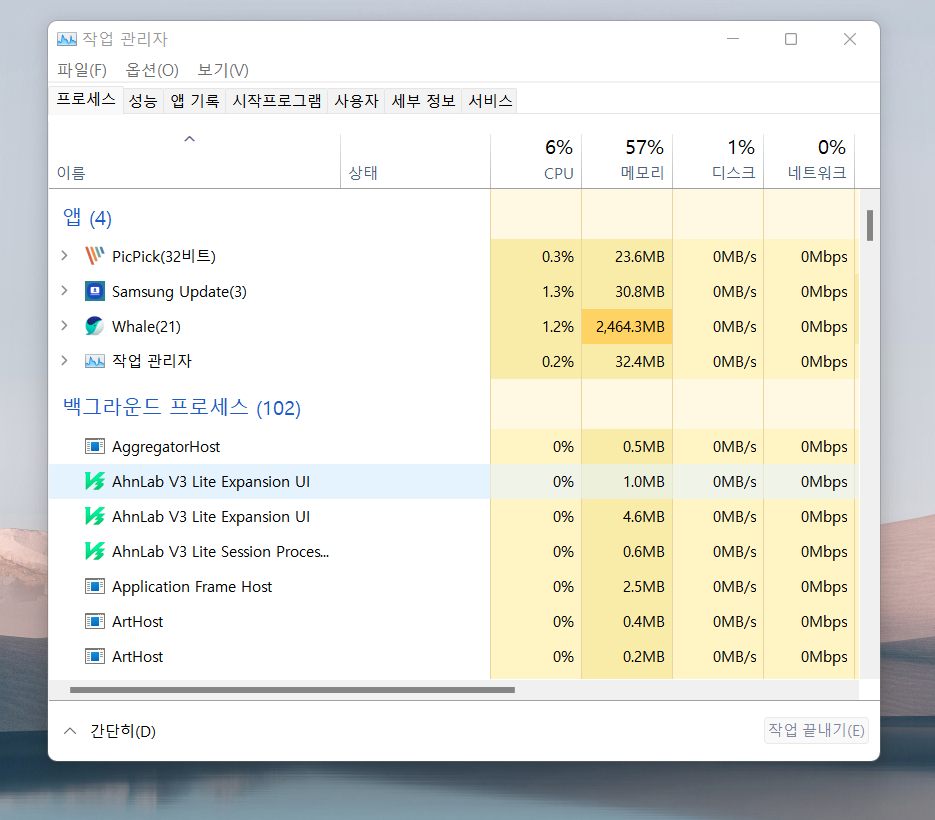Screen dimensions: 935x820
Task: Sort by the CPU column header
Action: pyautogui.click(x=535, y=160)
